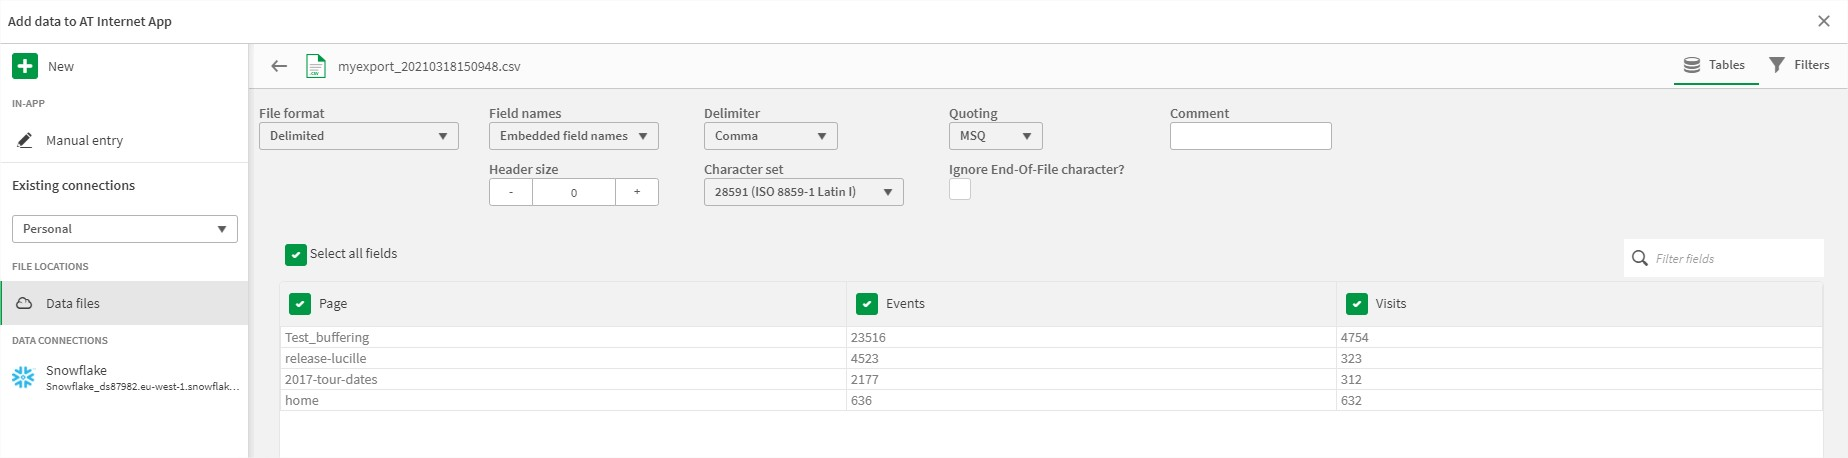1848x458 pixels.
Task: Switch to the Filters tab
Action: point(1799,65)
